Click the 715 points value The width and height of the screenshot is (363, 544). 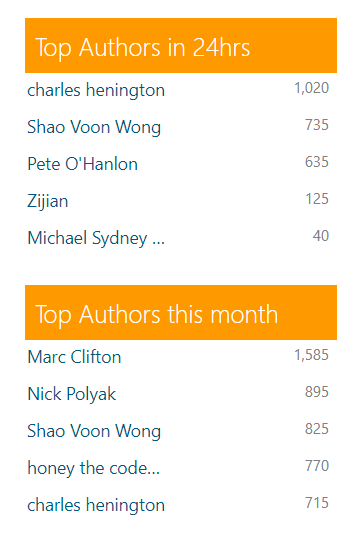(x=317, y=503)
